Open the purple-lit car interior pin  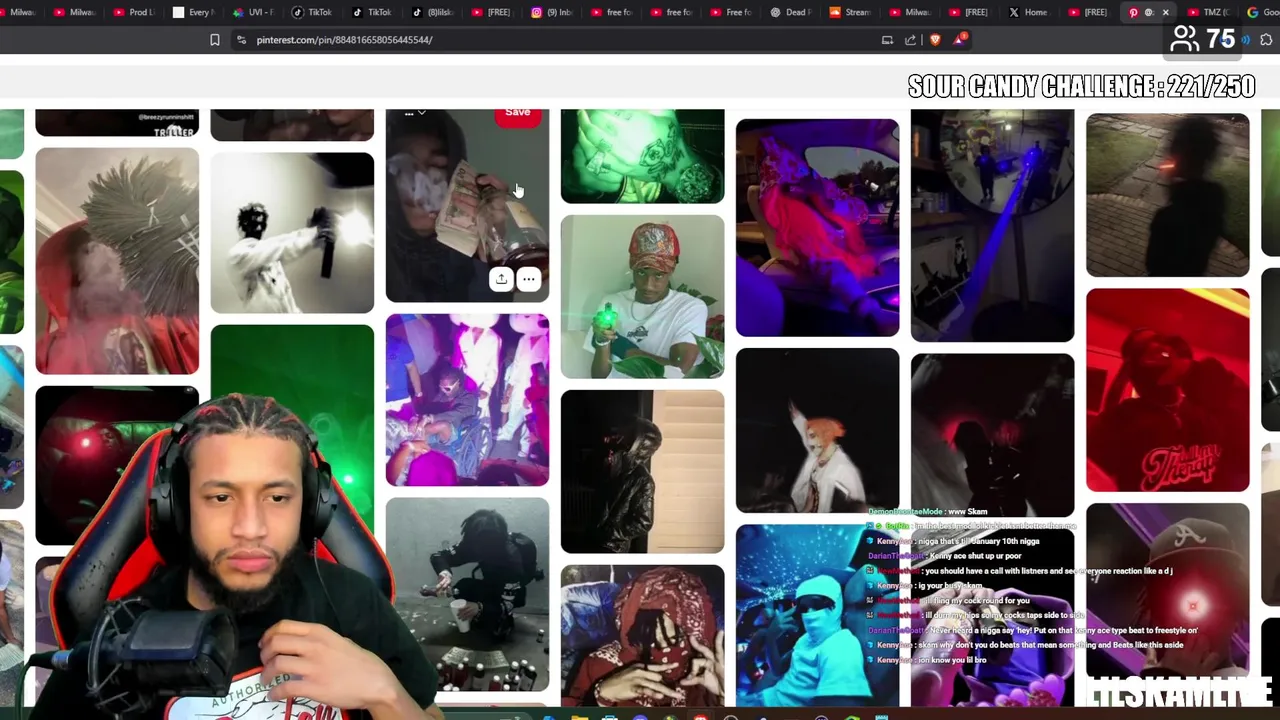pyautogui.click(x=817, y=228)
